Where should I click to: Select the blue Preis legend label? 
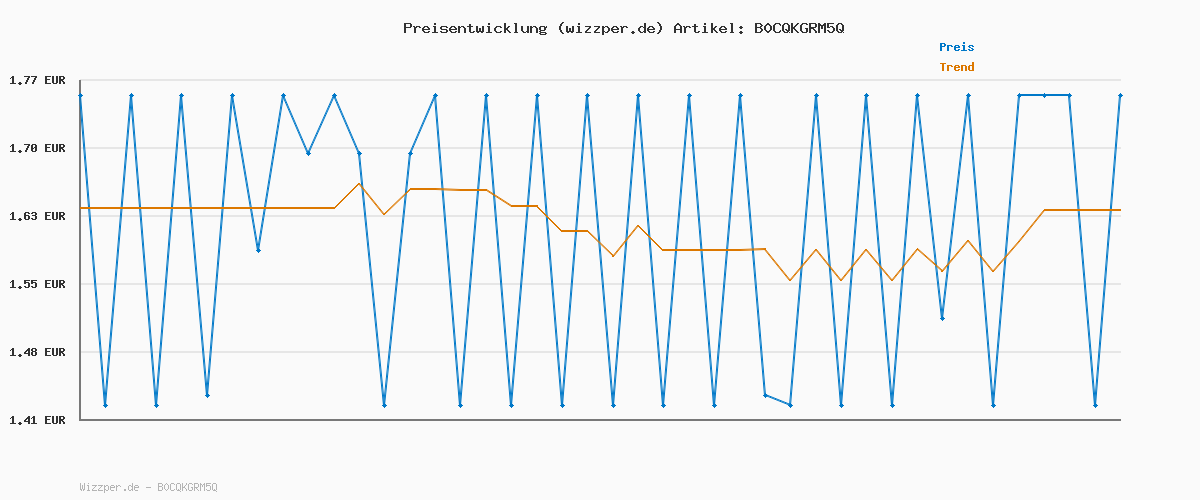pyautogui.click(x=956, y=47)
